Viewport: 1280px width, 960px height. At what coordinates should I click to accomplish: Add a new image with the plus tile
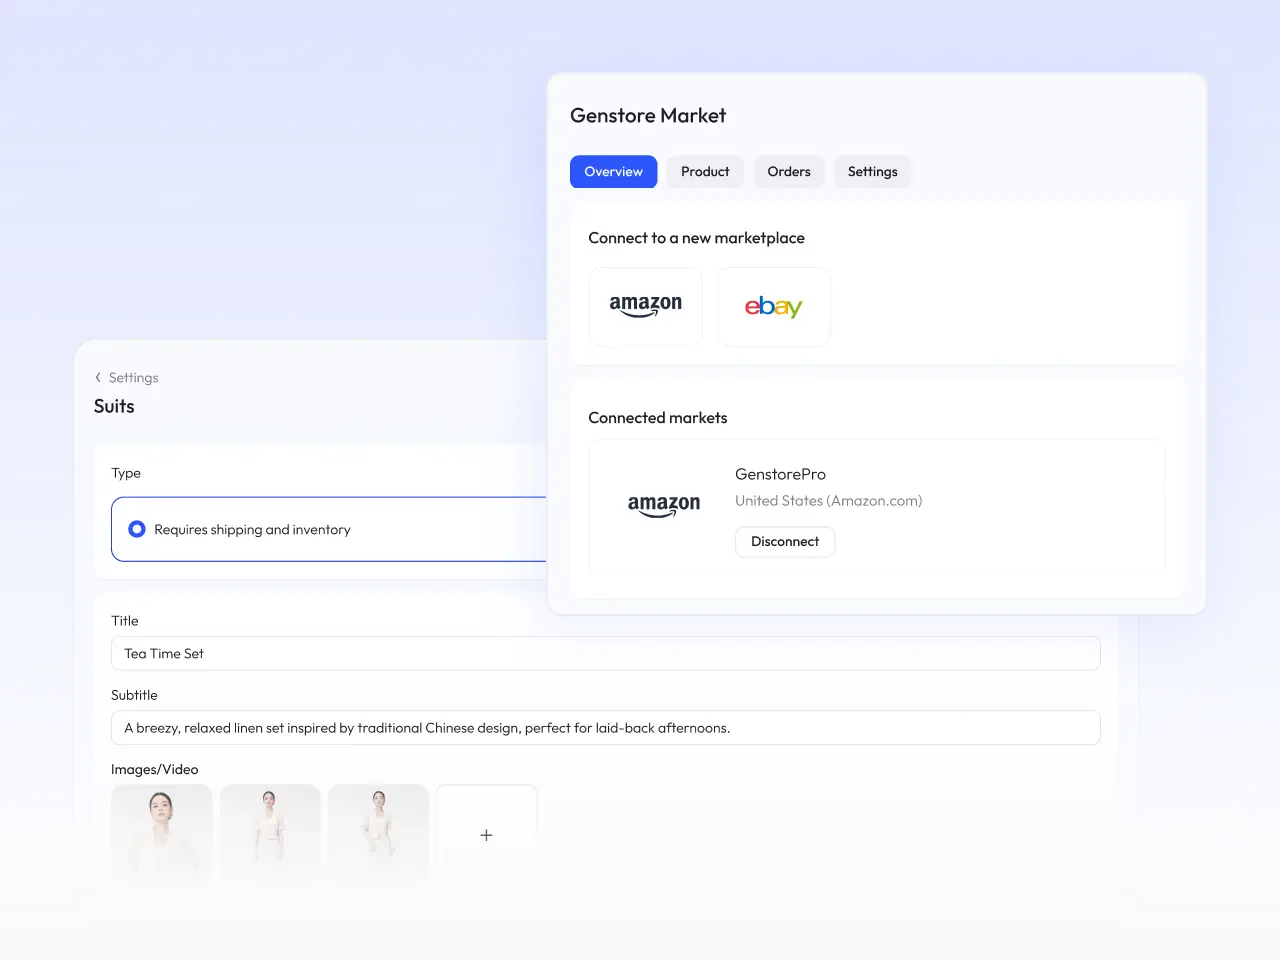(486, 834)
